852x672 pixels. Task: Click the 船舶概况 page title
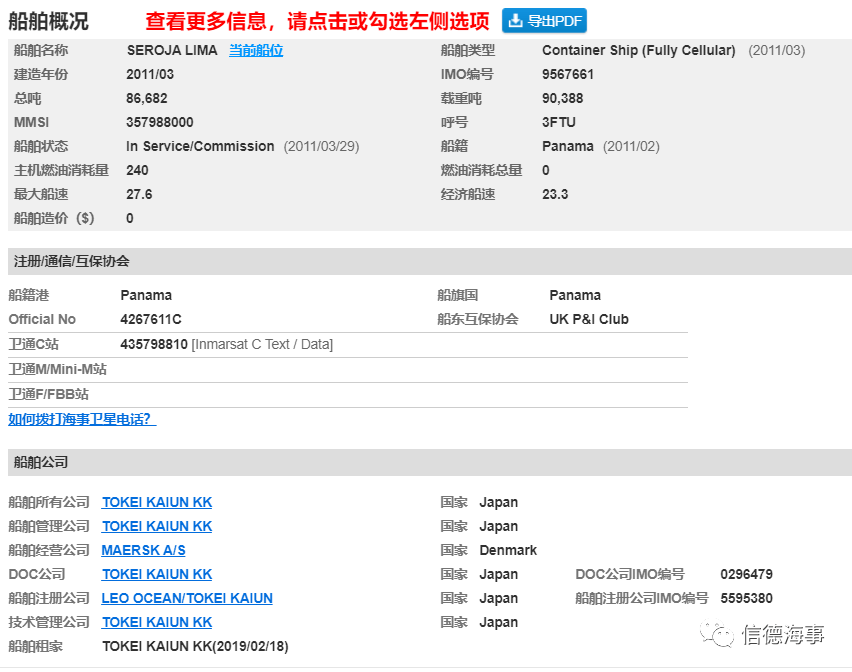(x=48, y=21)
